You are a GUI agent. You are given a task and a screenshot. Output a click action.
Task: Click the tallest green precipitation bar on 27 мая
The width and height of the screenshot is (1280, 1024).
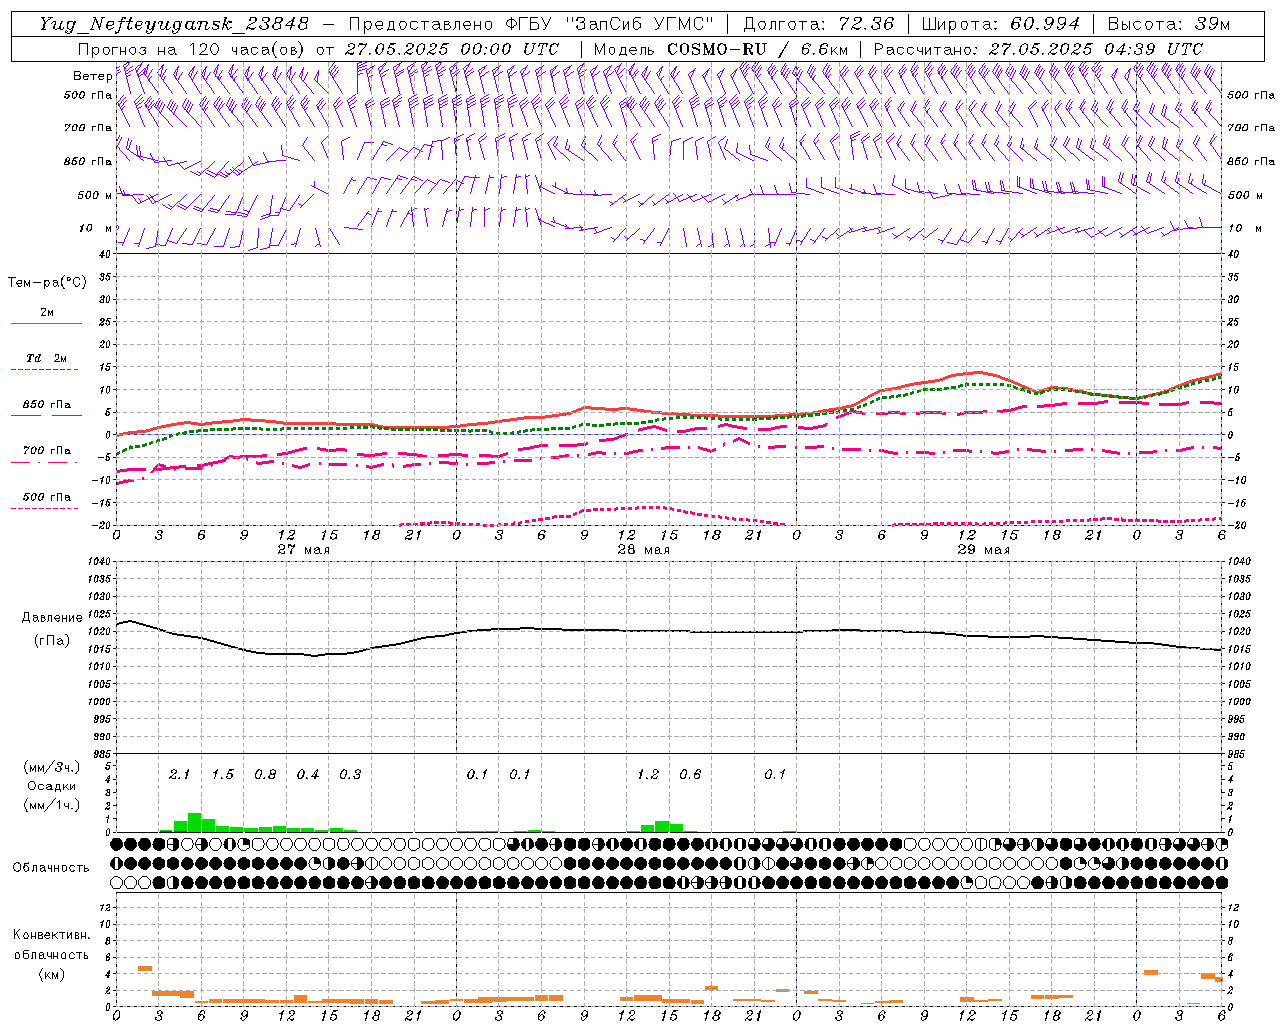tap(195, 823)
